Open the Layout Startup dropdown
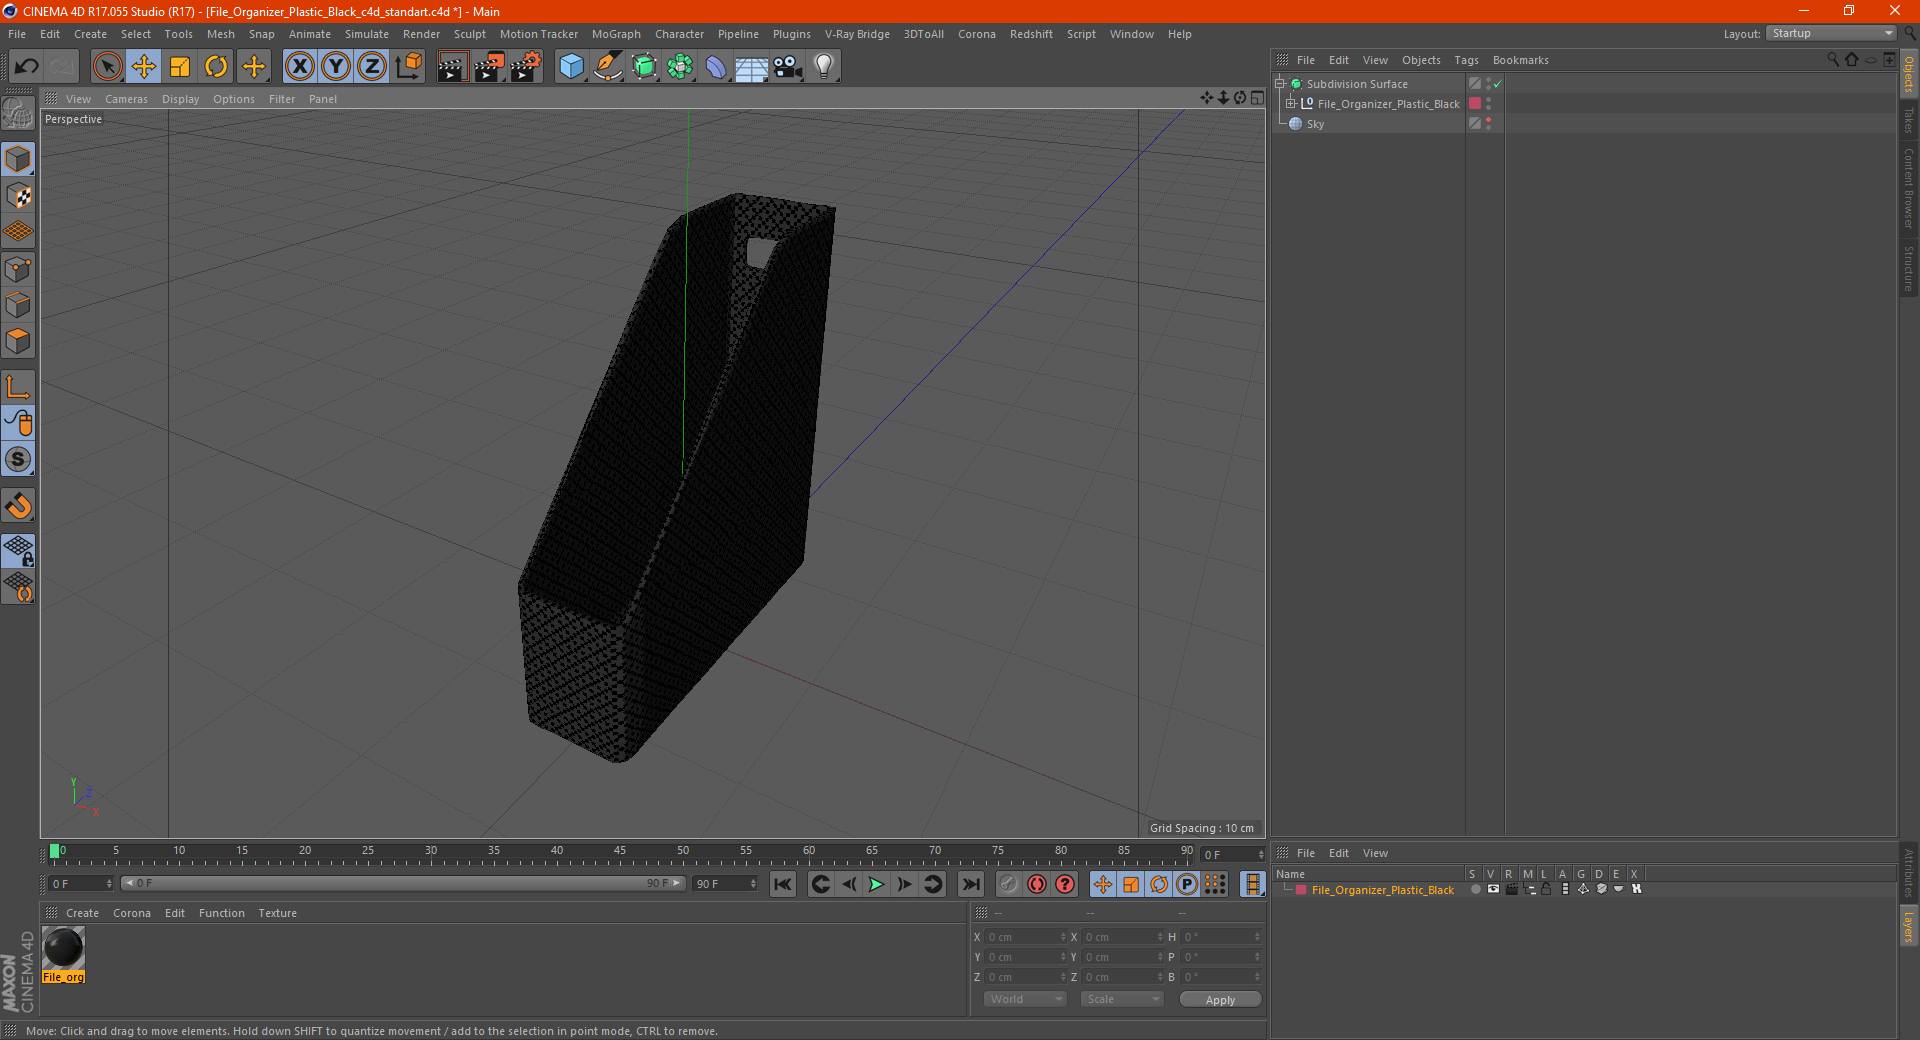 [1832, 34]
